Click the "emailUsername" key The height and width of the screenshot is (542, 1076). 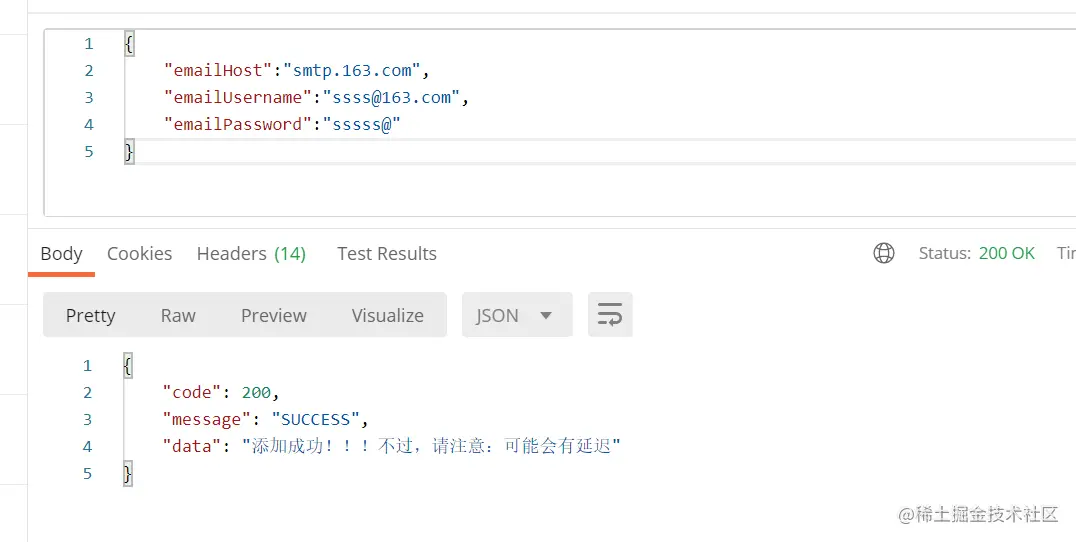(x=238, y=97)
